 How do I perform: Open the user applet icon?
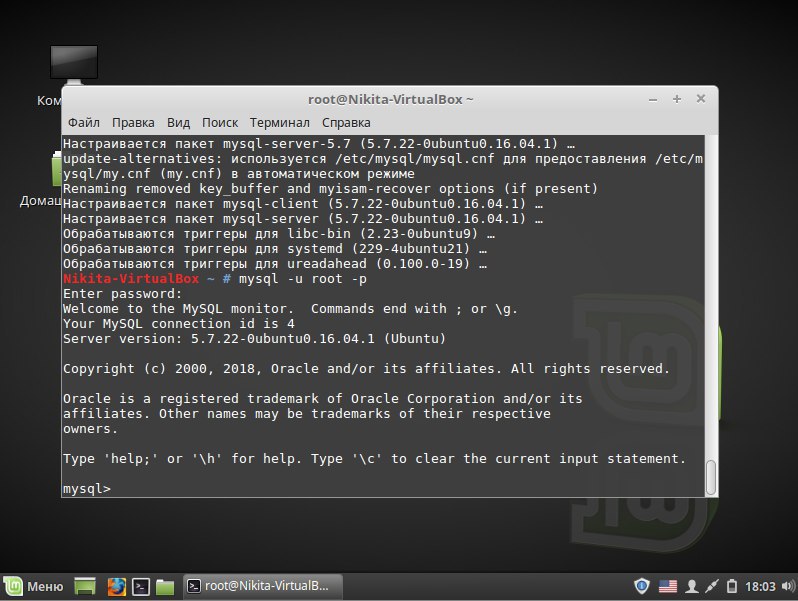692,587
